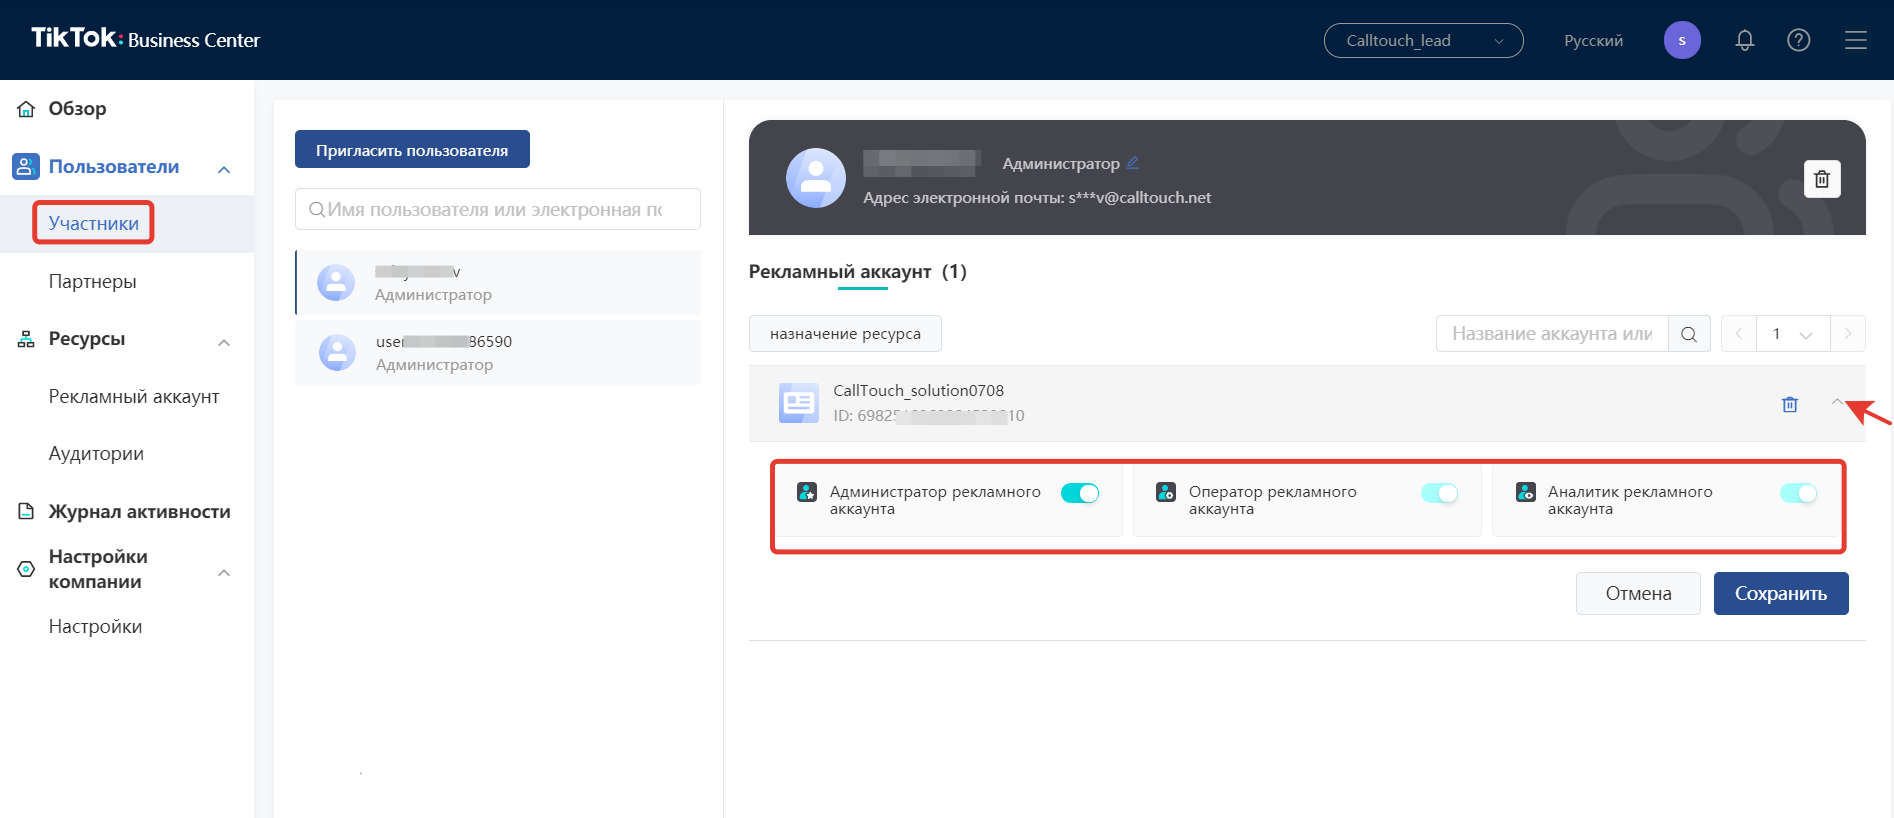Edit Администратор role pencil icon
Image resolution: width=1894 pixels, height=818 pixels.
tap(1133, 162)
